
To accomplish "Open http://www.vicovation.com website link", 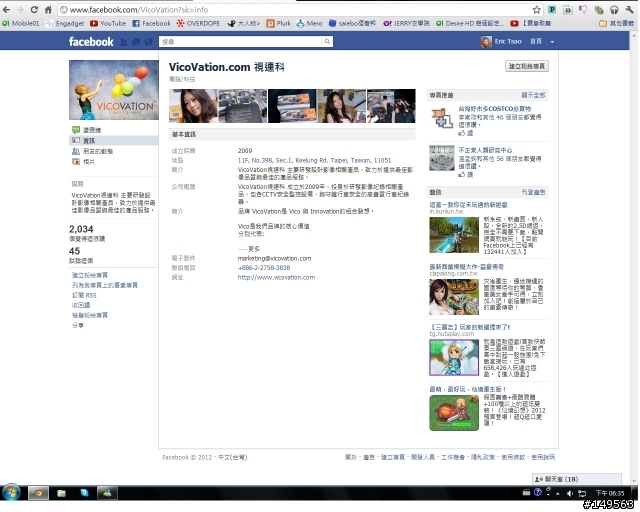I will 276,278.
